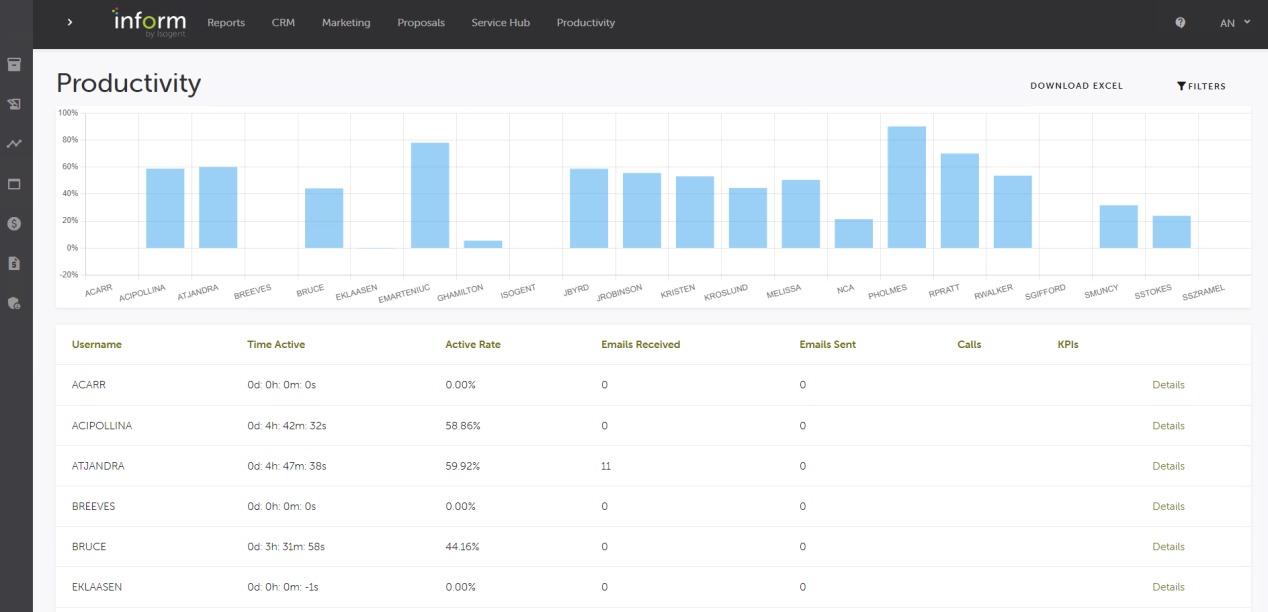The width and height of the screenshot is (1268, 612).
Task: Open the help question mark icon
Action: pos(1180,22)
